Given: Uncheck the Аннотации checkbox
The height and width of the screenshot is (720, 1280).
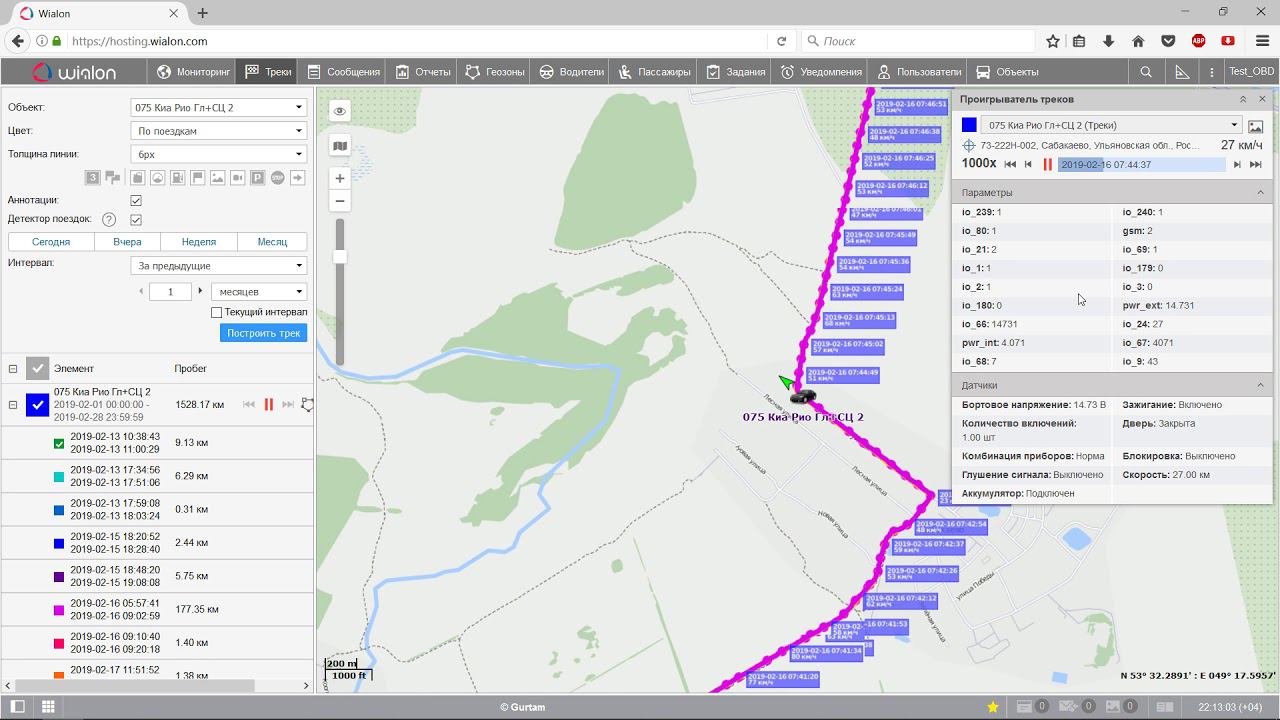Looking at the screenshot, I should point(136,200).
